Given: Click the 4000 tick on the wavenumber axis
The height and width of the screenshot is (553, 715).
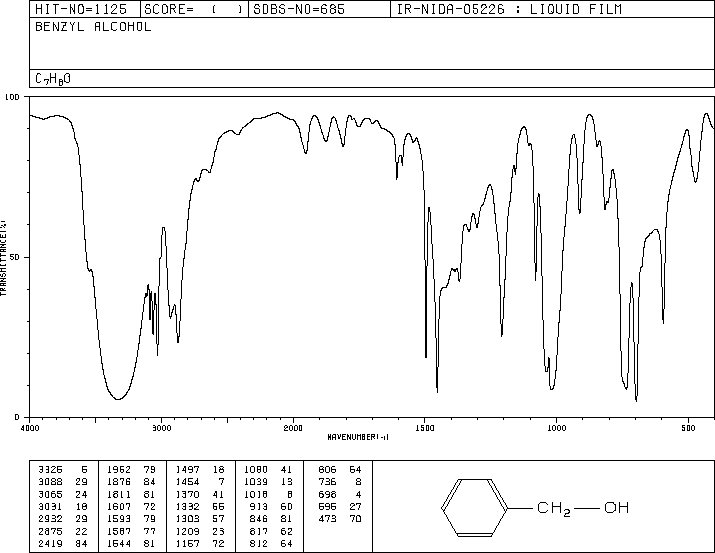Looking at the screenshot, I should click(x=30, y=427).
